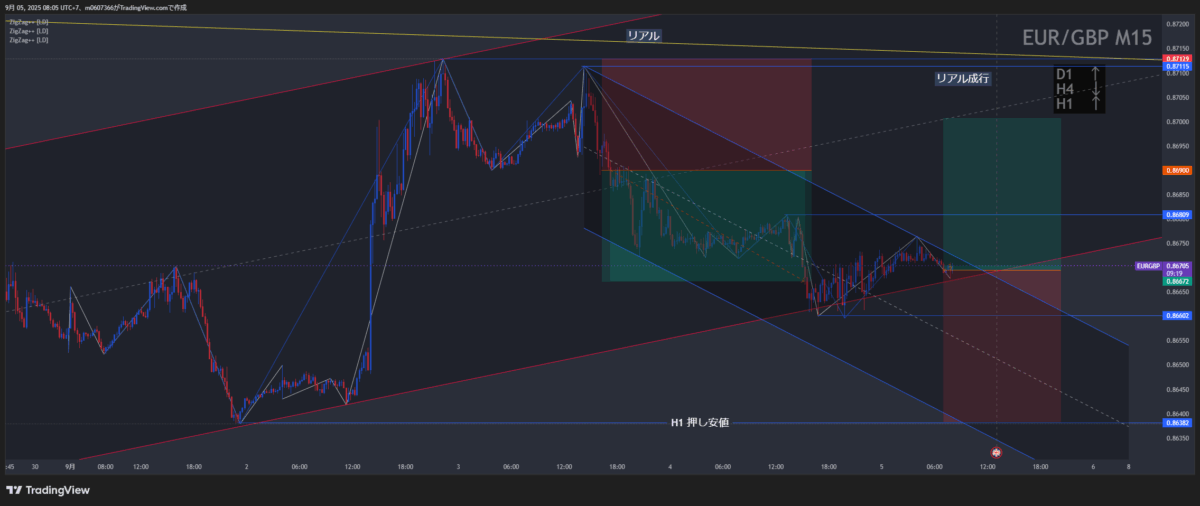Click the H4 down arrow indicator
Screen dimensions: 1200x506
point(1096,89)
